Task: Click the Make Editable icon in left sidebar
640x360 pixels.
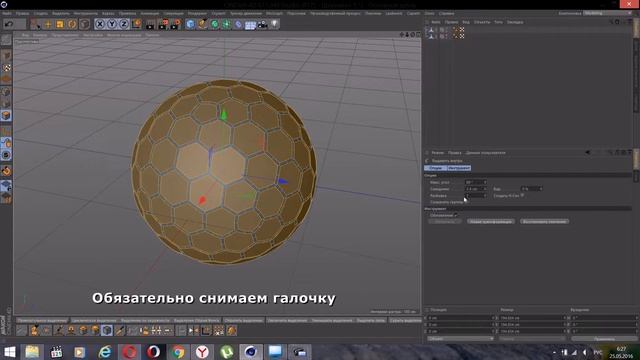Action: click(6, 40)
